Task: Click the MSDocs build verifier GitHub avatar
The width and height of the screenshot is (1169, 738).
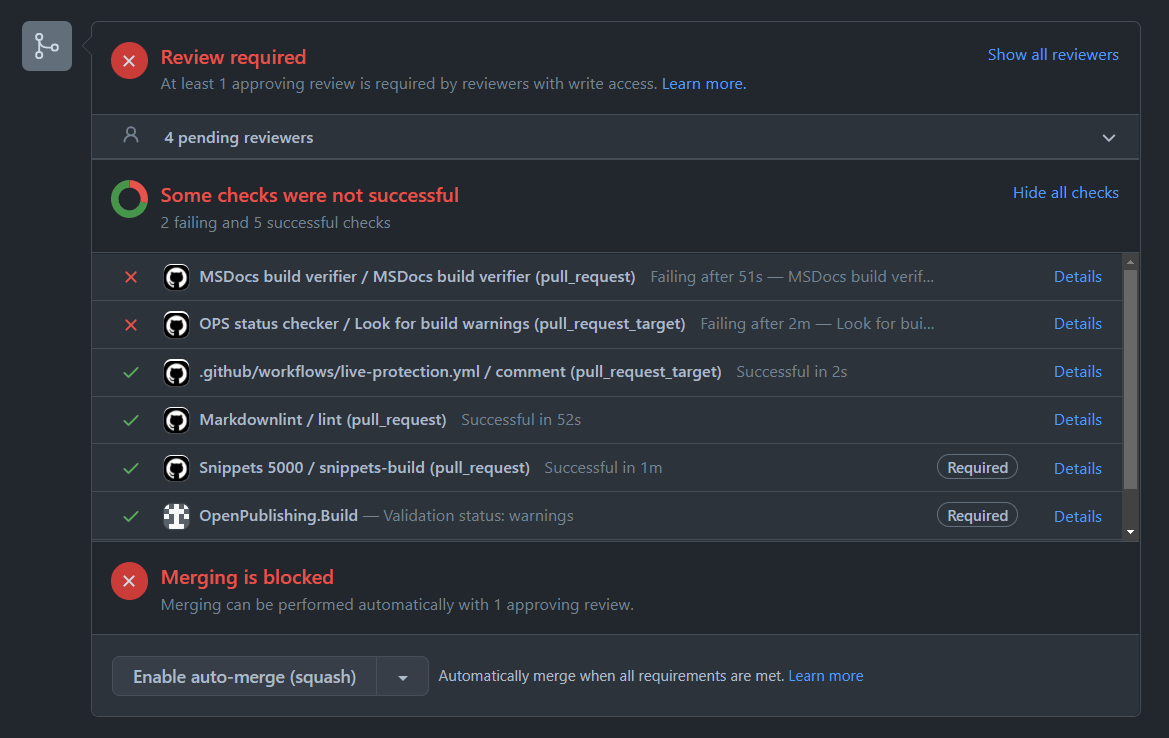Action: [176, 277]
